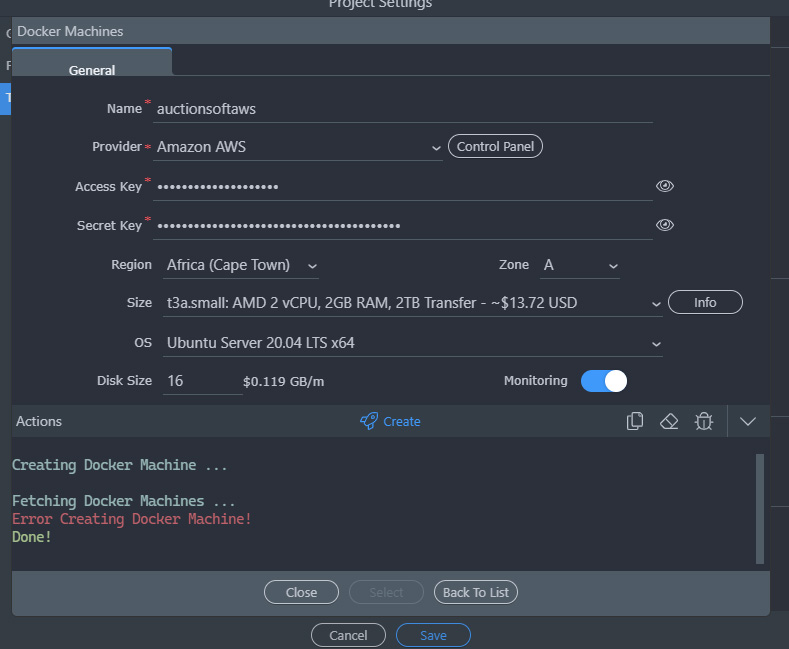Click the Create link in Actions bar
This screenshot has height=649, width=789.
click(x=402, y=422)
